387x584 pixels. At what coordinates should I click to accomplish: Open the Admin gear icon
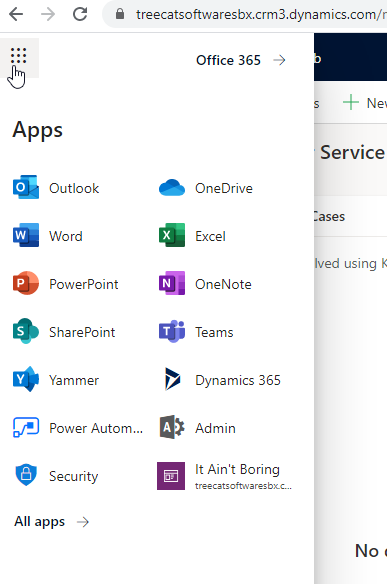tap(172, 427)
